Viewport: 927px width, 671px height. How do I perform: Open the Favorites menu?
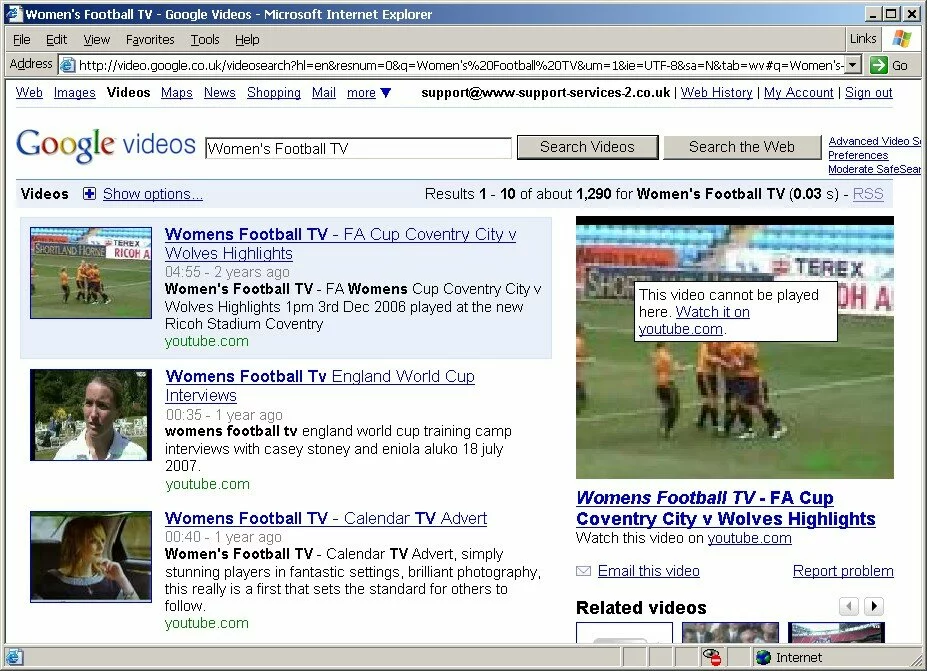point(150,40)
